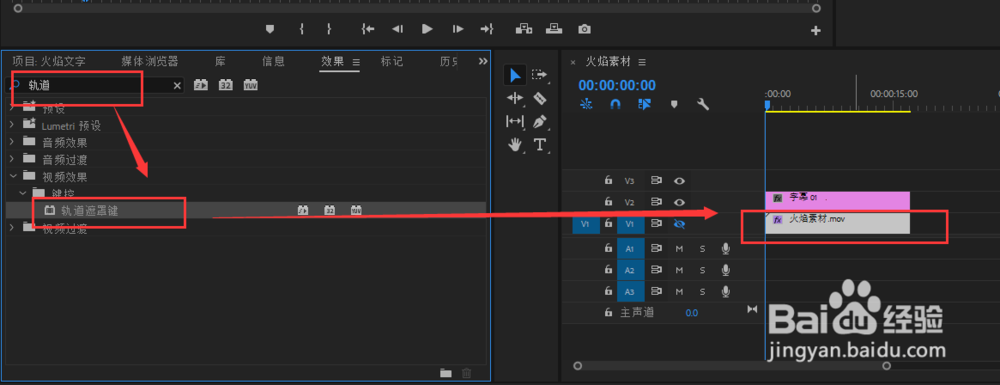Show hidden panel tabs with double chevron

pyautogui.click(x=483, y=61)
